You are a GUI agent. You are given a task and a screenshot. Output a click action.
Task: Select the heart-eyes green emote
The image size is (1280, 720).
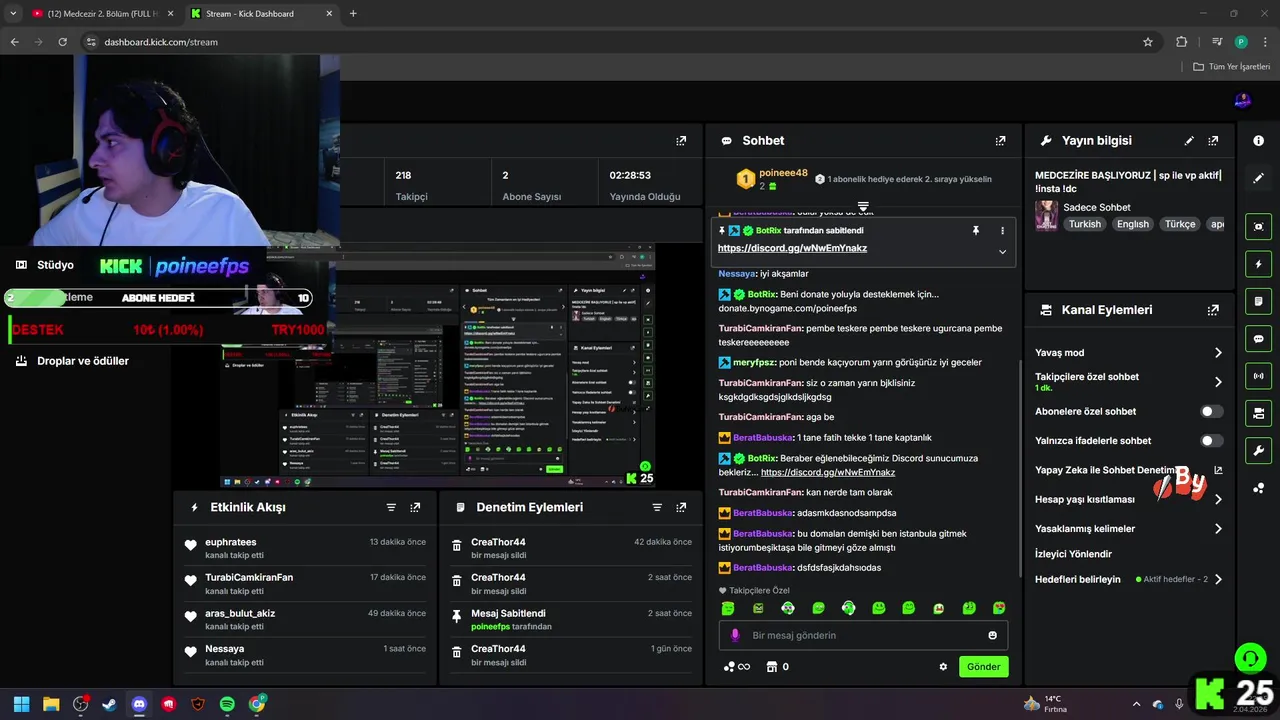pyautogui.click(x=999, y=608)
